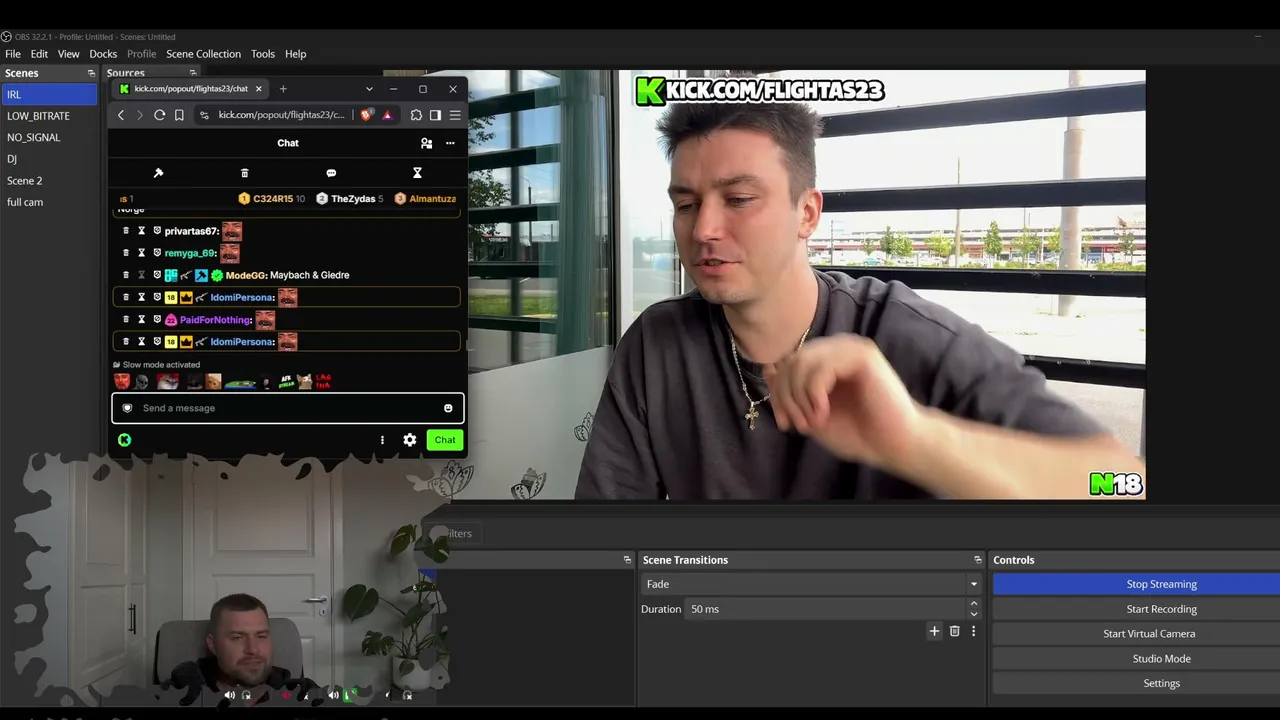Float the Scenes dock
The height and width of the screenshot is (720, 1280).
(91, 73)
